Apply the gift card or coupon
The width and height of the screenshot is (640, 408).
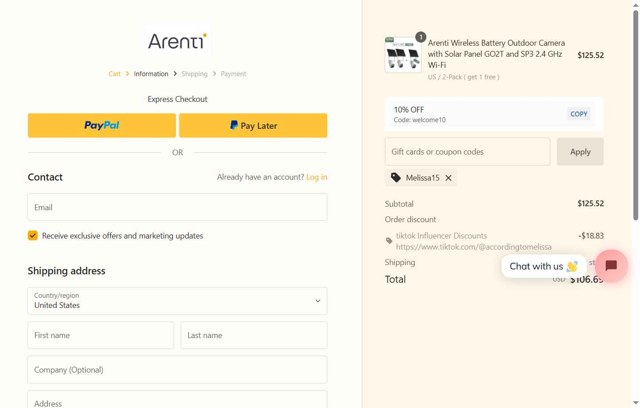coord(580,152)
